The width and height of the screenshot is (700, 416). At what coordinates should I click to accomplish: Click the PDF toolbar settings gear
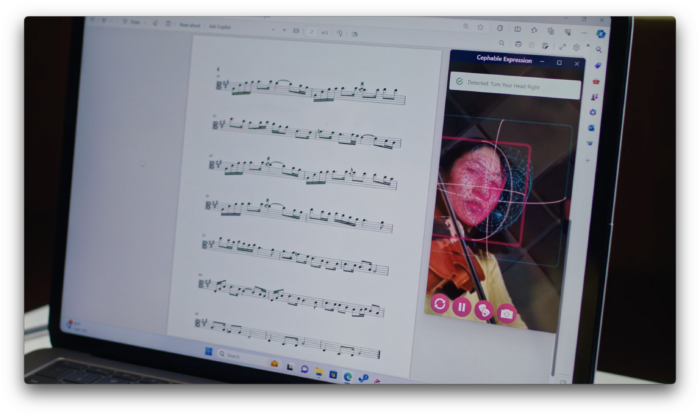coord(577,46)
